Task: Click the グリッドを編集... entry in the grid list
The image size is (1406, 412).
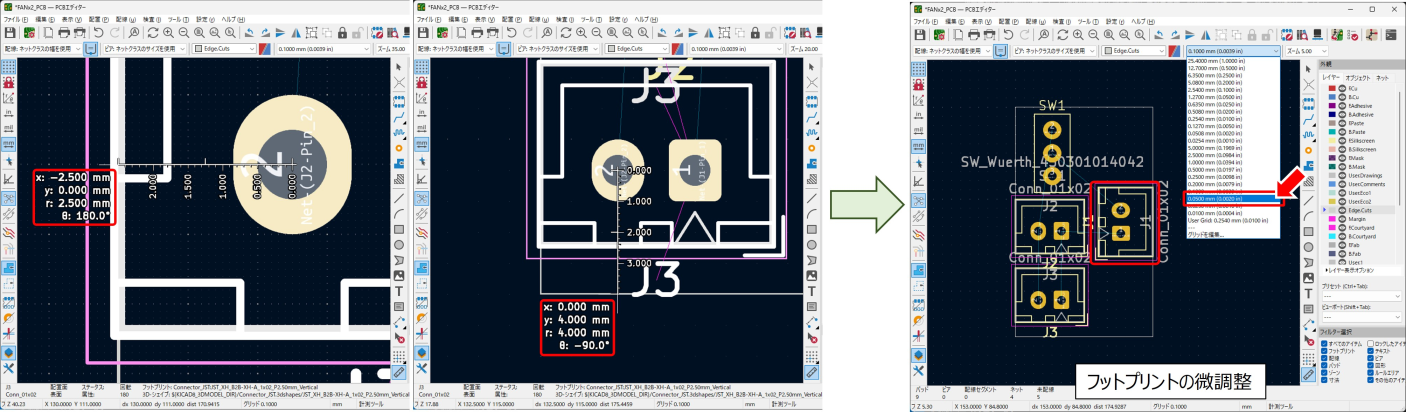Action: tap(1207, 233)
